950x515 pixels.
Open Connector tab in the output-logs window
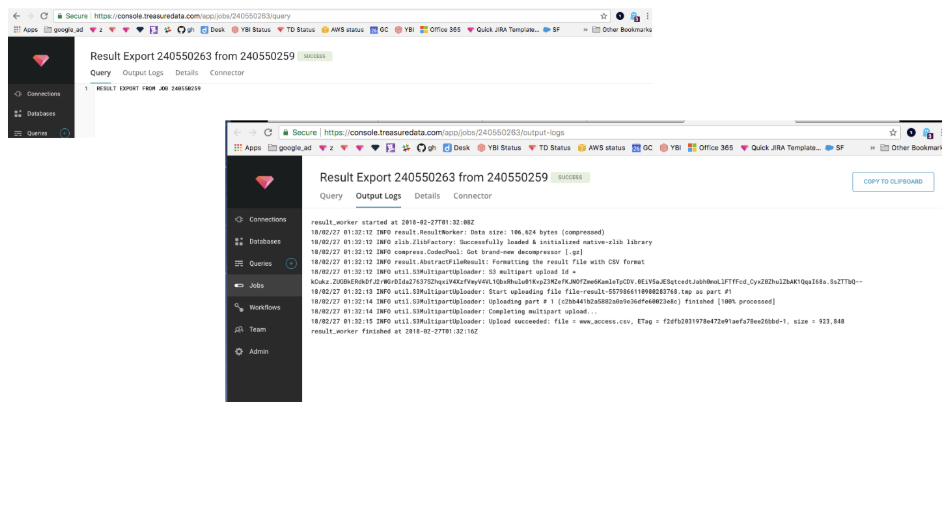(472, 196)
